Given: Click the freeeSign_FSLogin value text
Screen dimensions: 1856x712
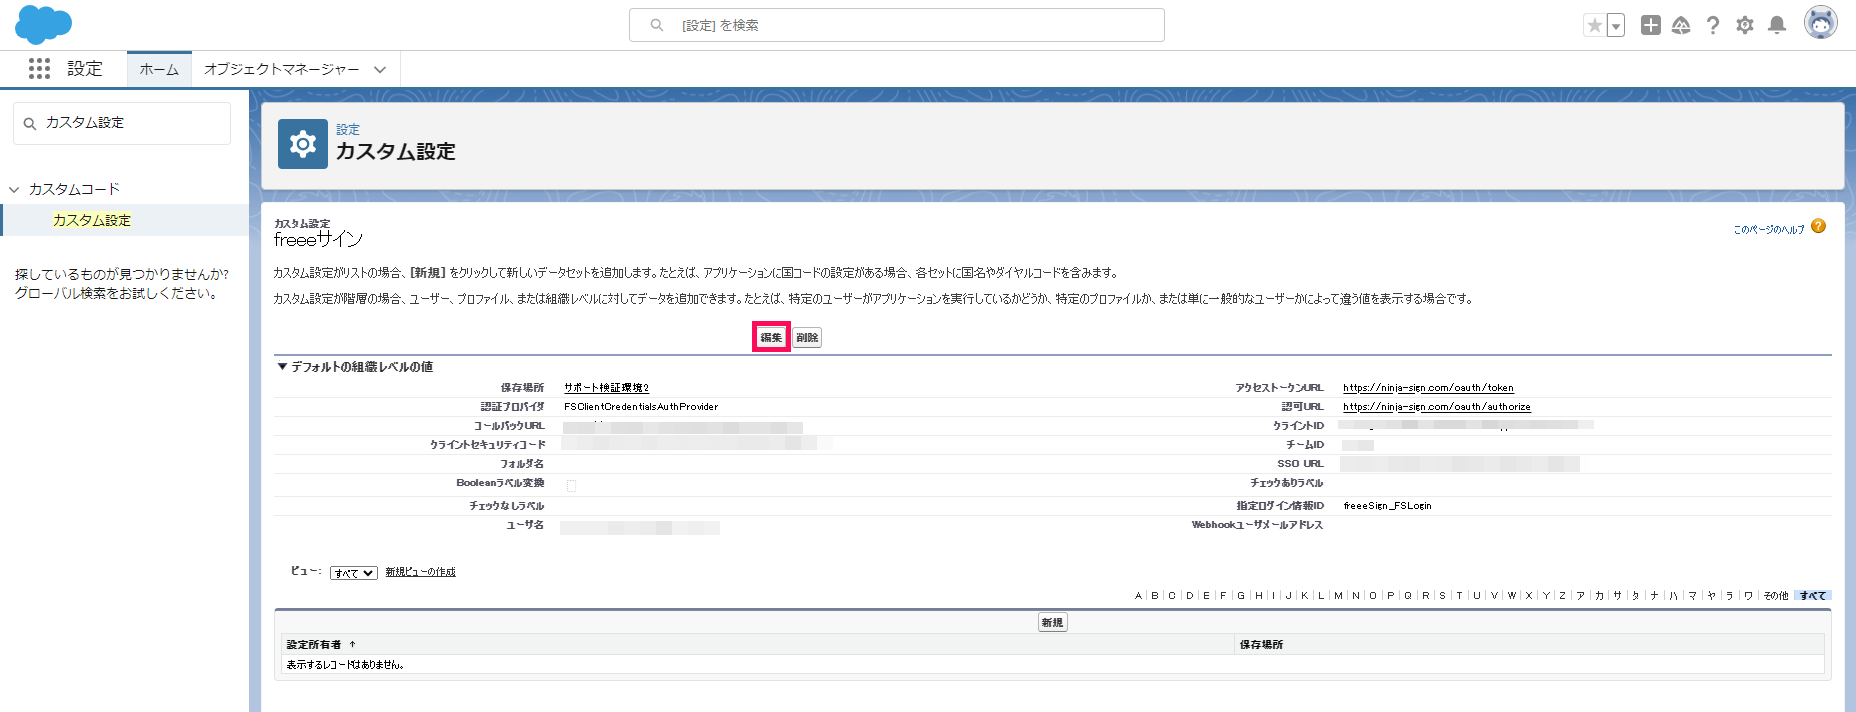Looking at the screenshot, I should (x=1387, y=505).
